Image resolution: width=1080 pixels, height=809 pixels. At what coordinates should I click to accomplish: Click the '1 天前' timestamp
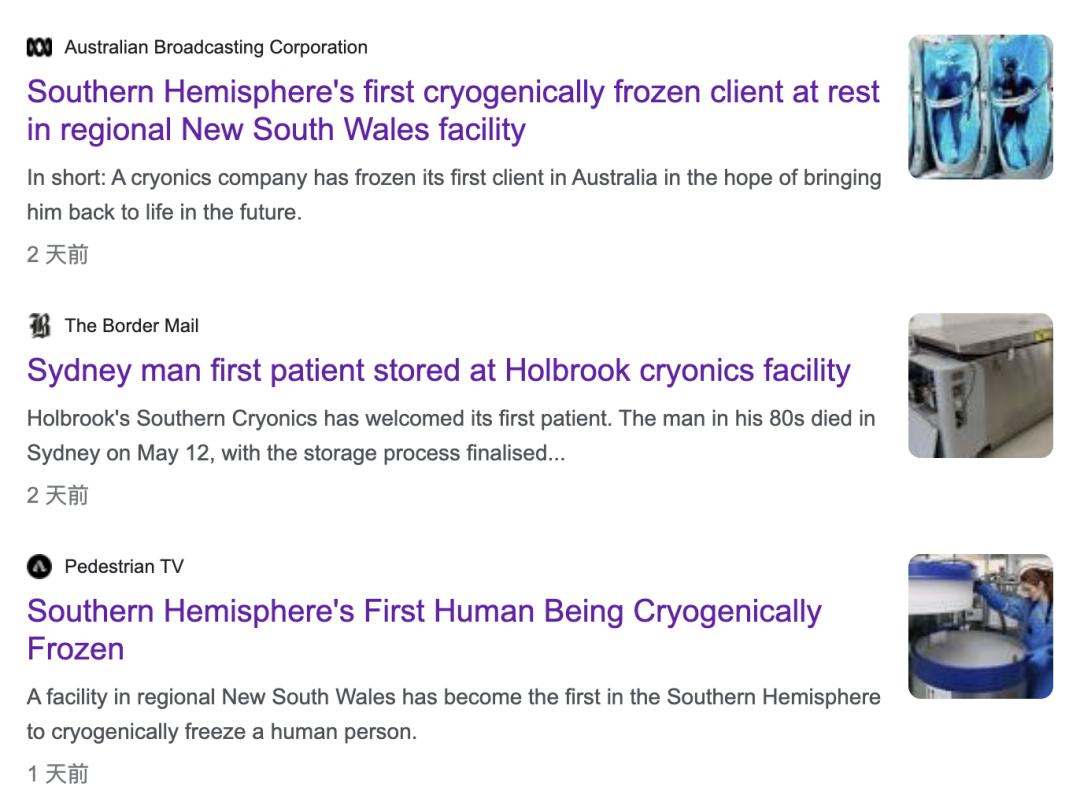[58, 774]
